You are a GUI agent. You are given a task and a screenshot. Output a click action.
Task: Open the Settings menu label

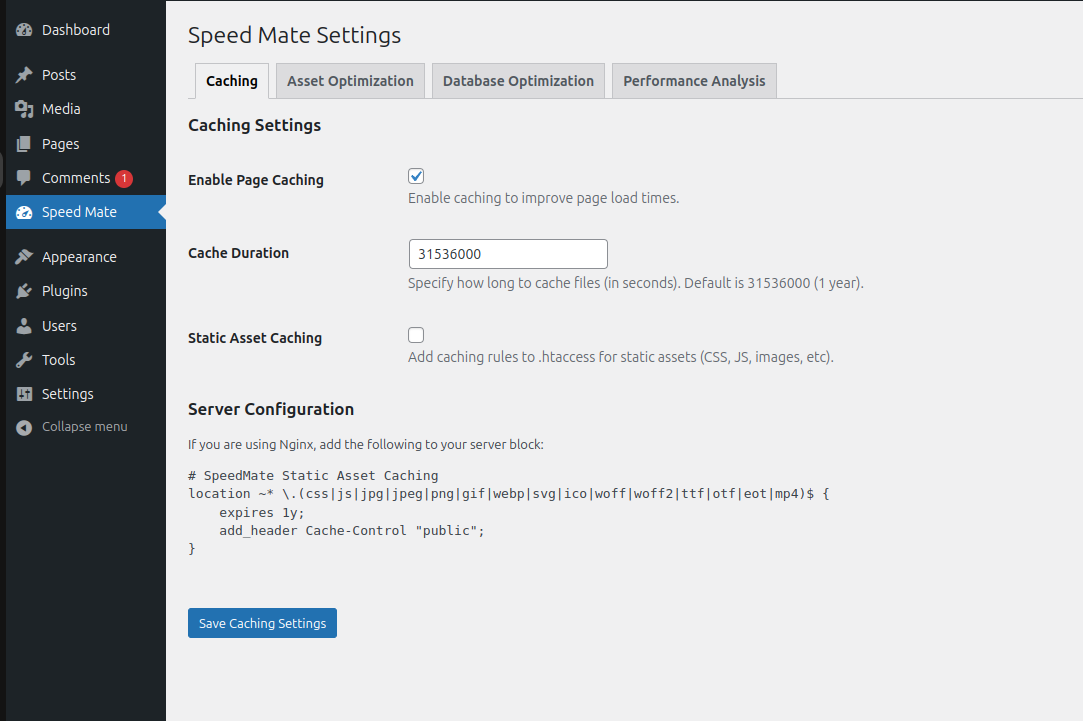[67, 394]
